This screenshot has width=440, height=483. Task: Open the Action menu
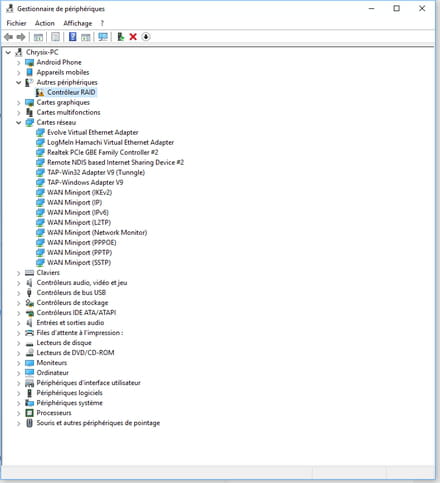[45, 23]
